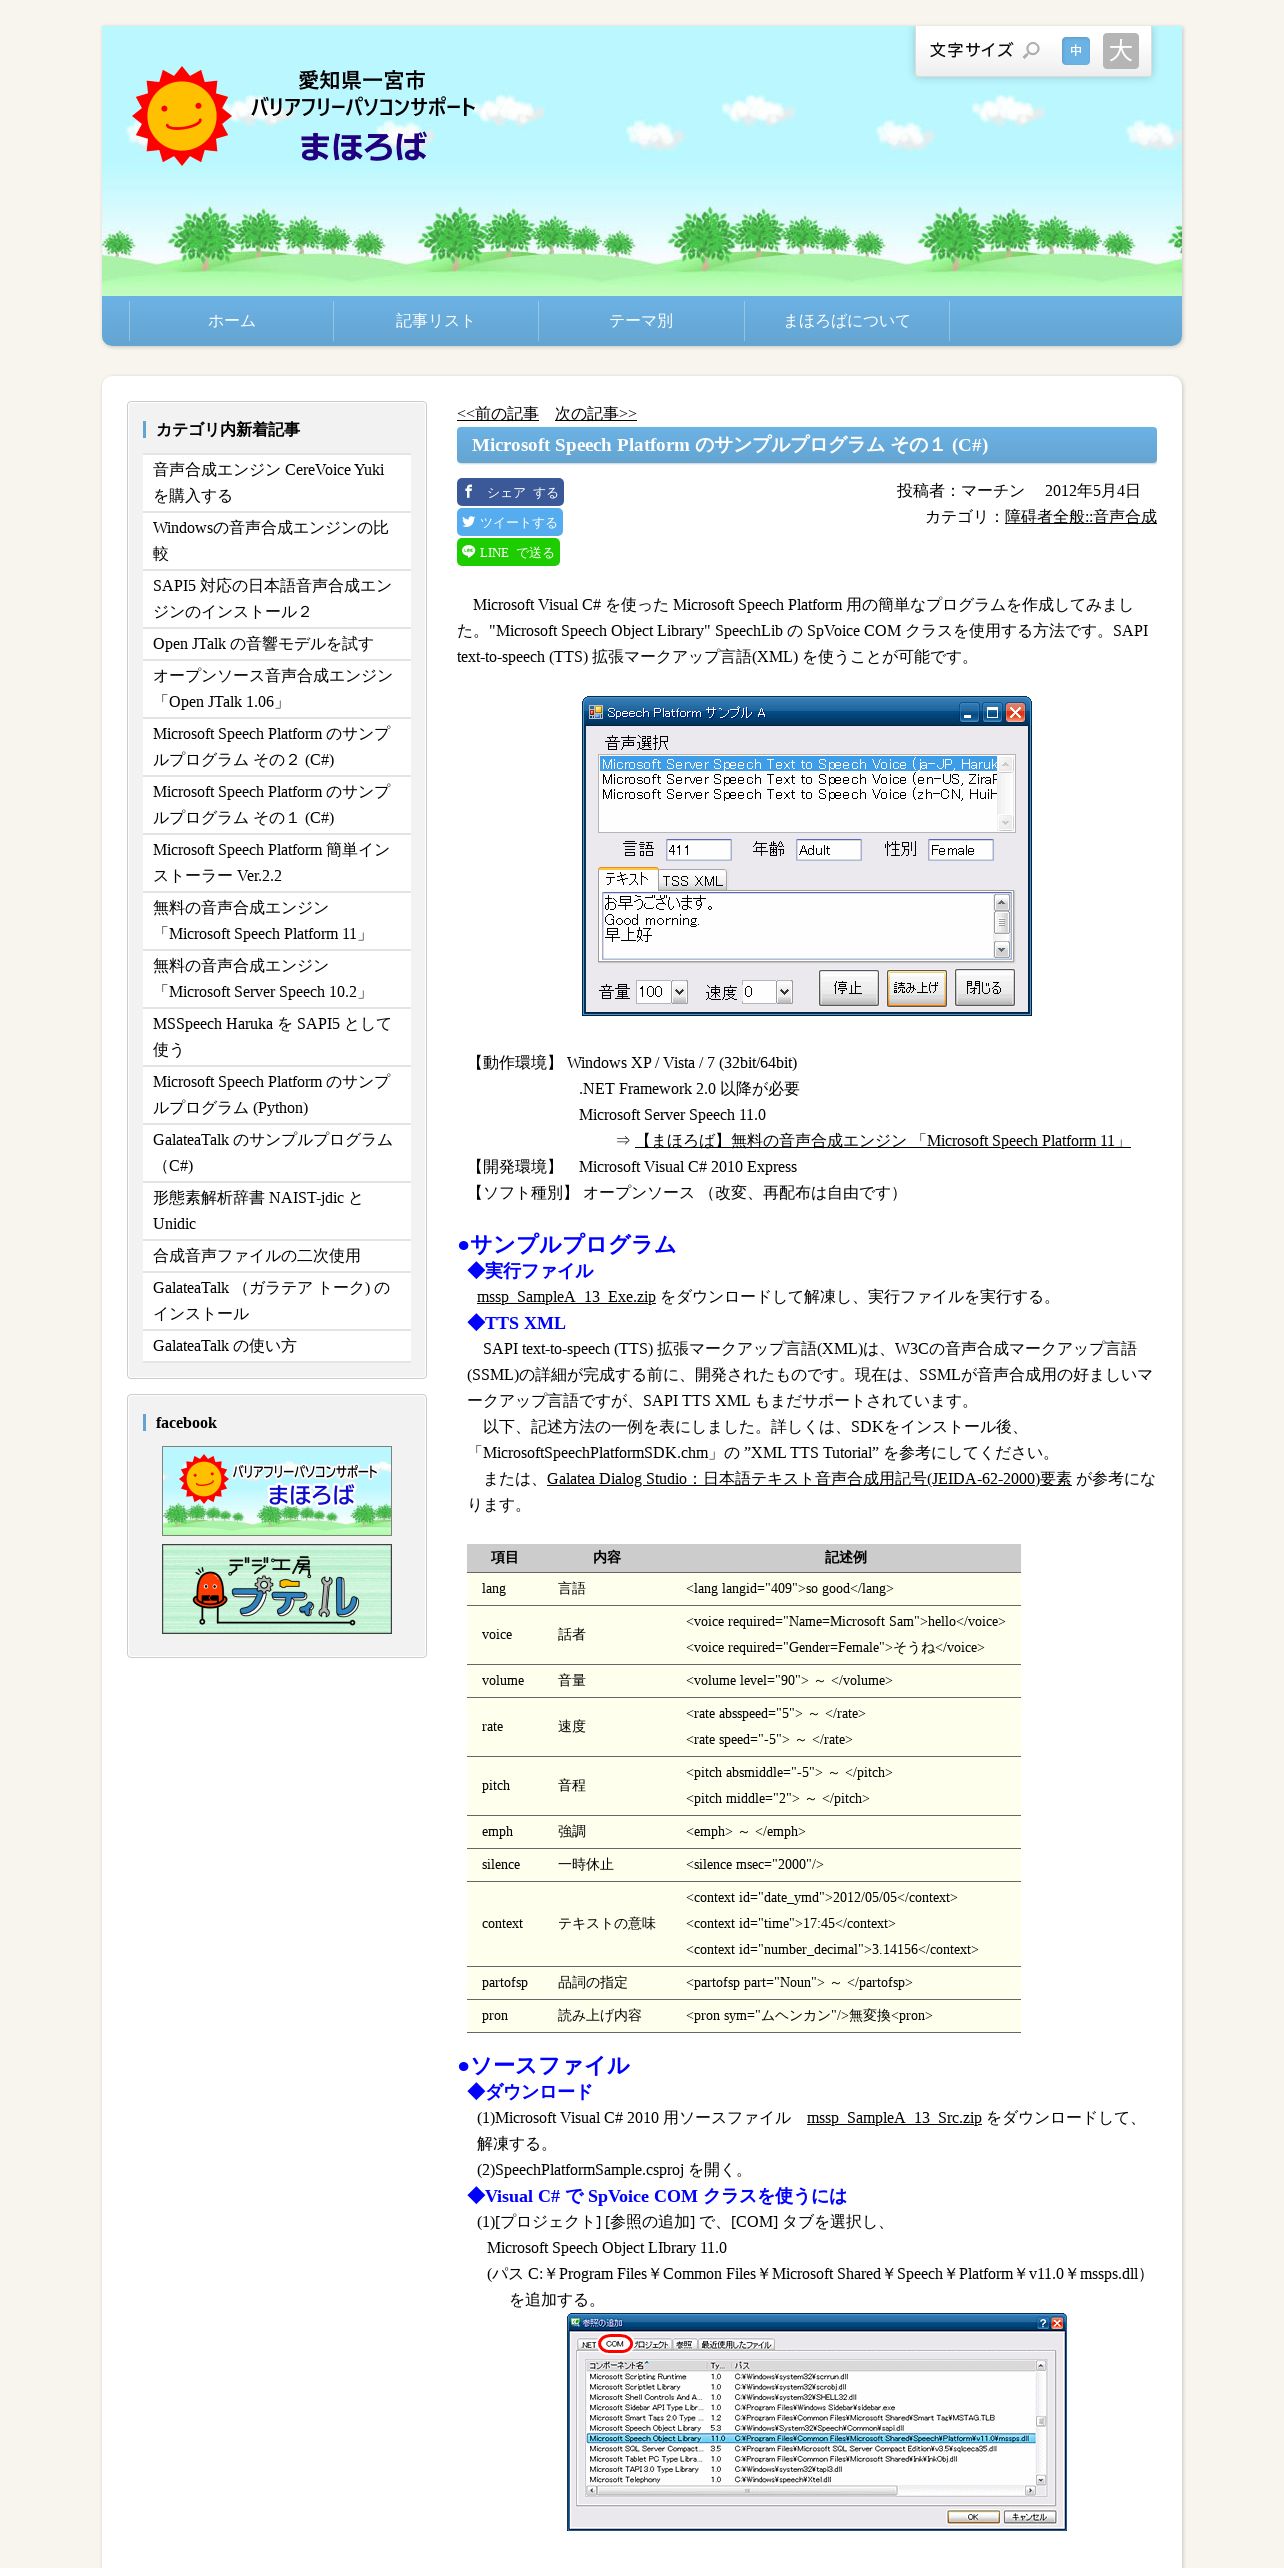This screenshot has width=1284, height=2568.
Task: Open 形態素解析辞書 NAIST-jdic と Unidic
Action: coord(277,1211)
